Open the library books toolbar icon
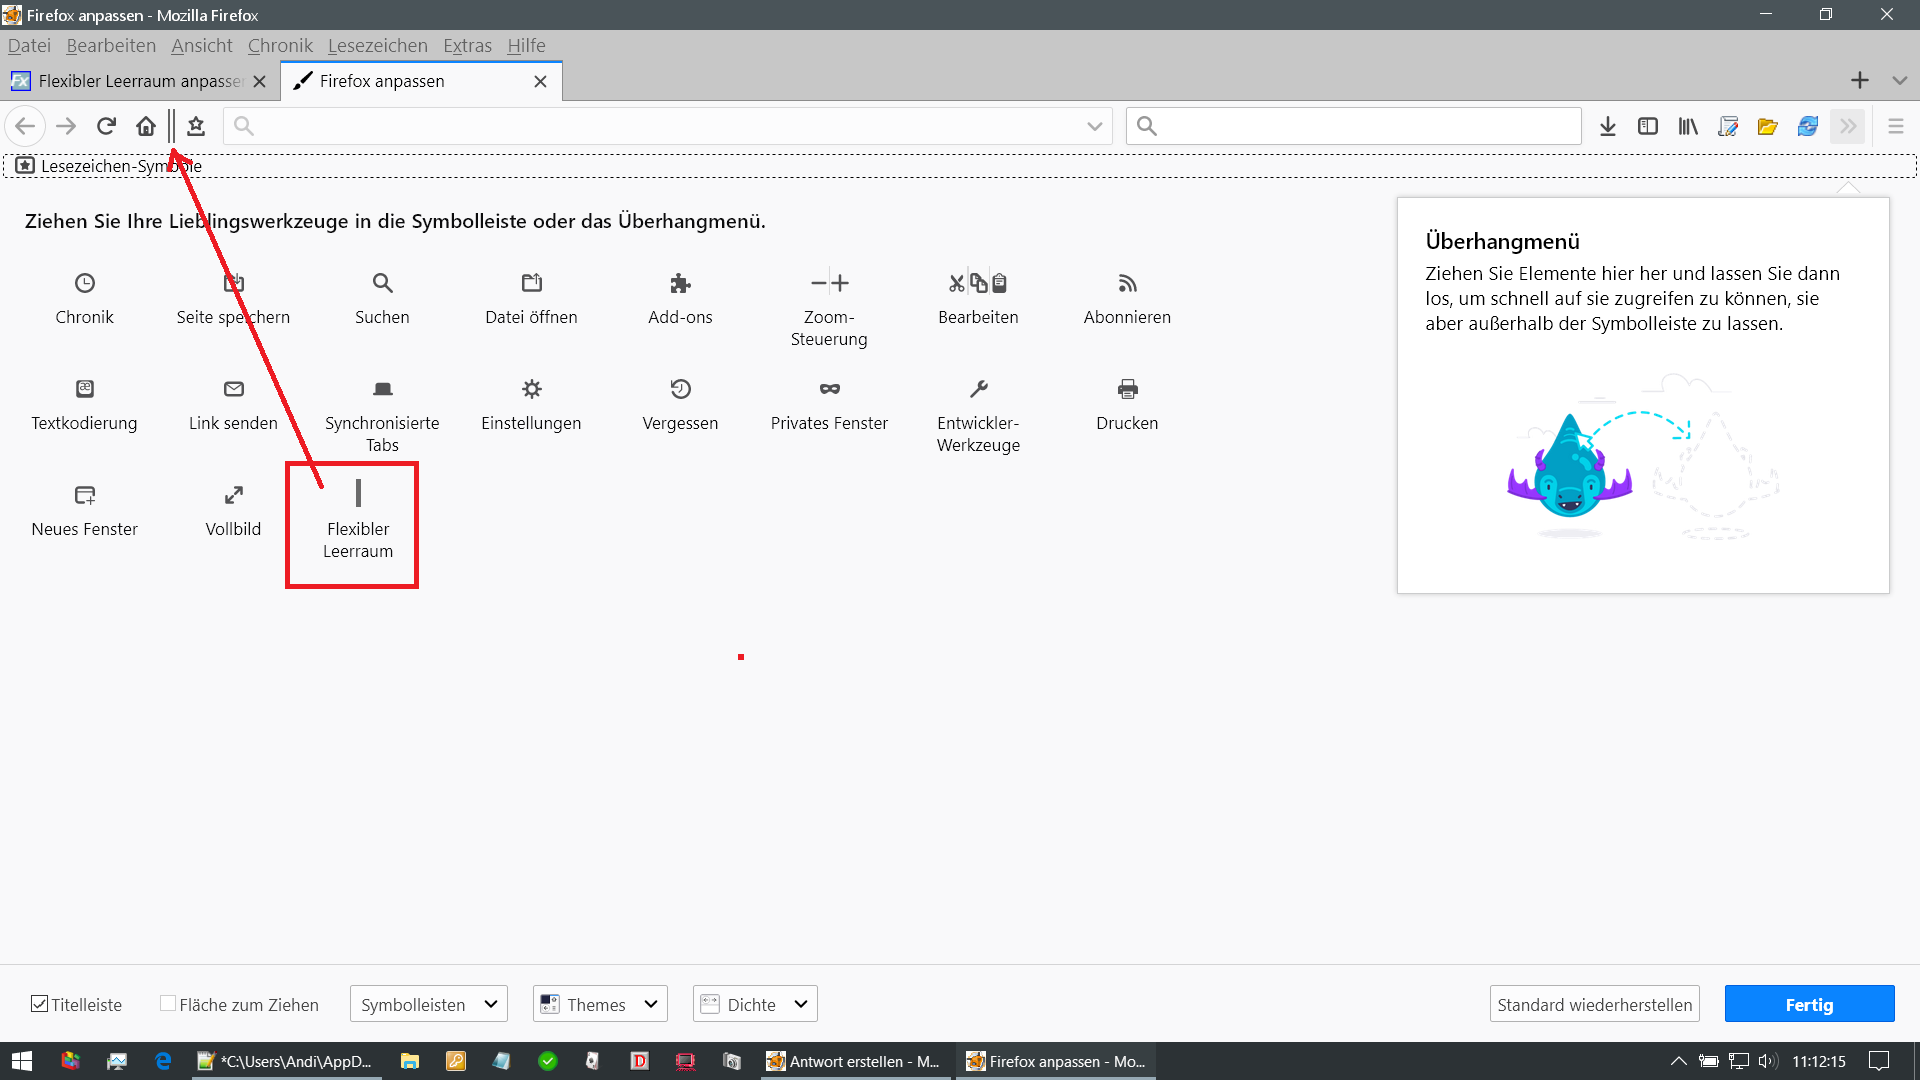The width and height of the screenshot is (1920, 1080). pos(1688,126)
